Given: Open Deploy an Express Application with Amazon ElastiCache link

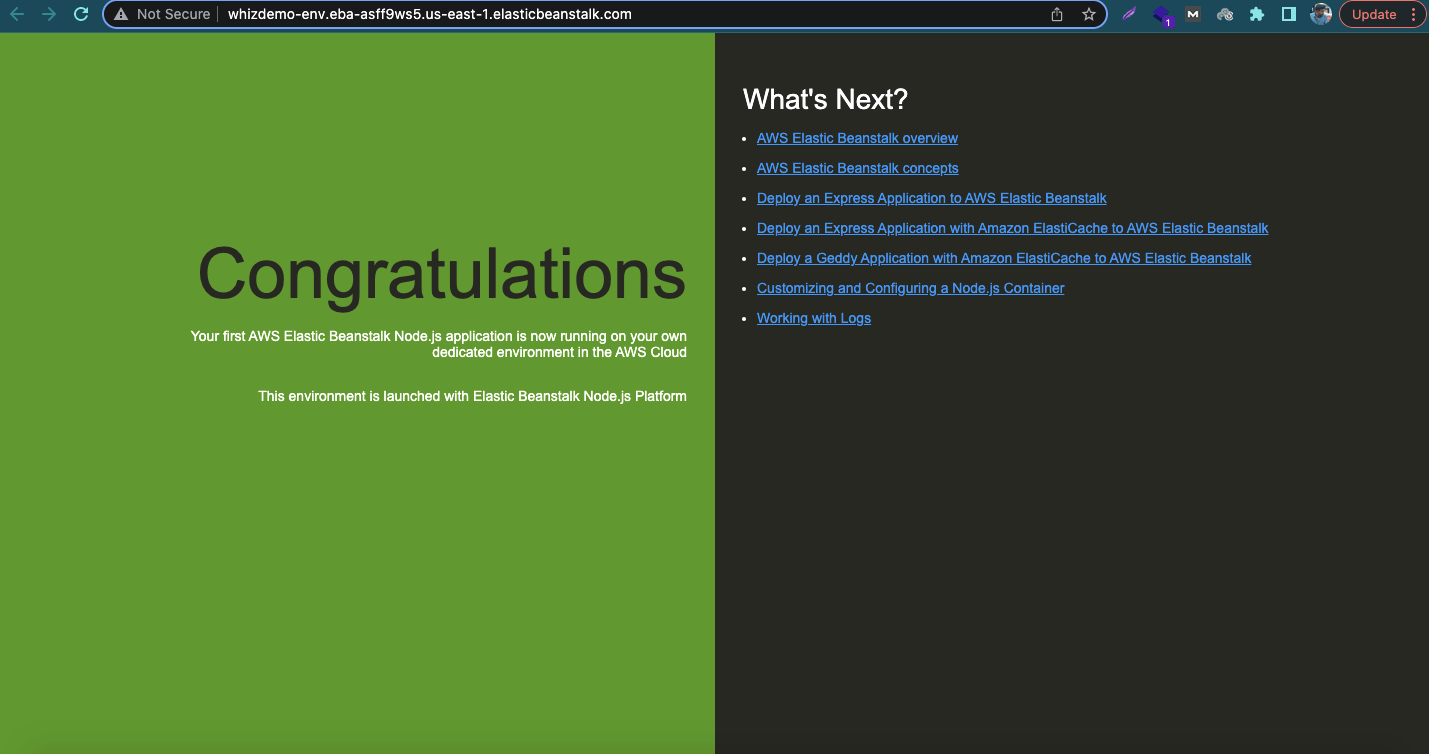Looking at the screenshot, I should pos(1012,228).
